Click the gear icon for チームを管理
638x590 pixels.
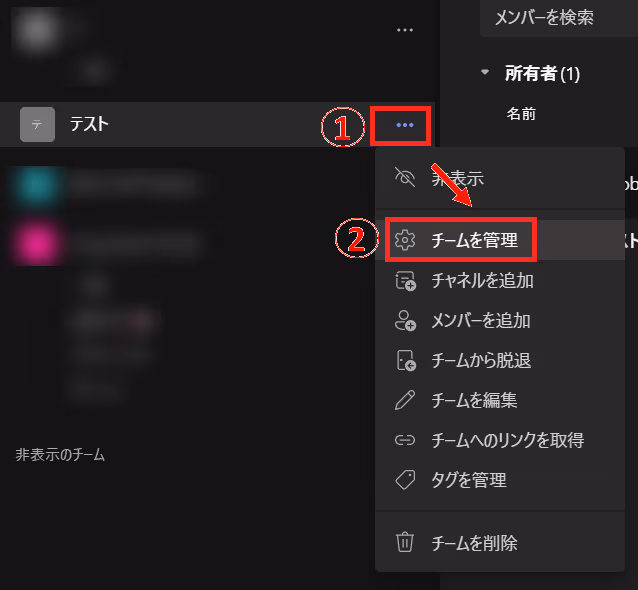405,240
